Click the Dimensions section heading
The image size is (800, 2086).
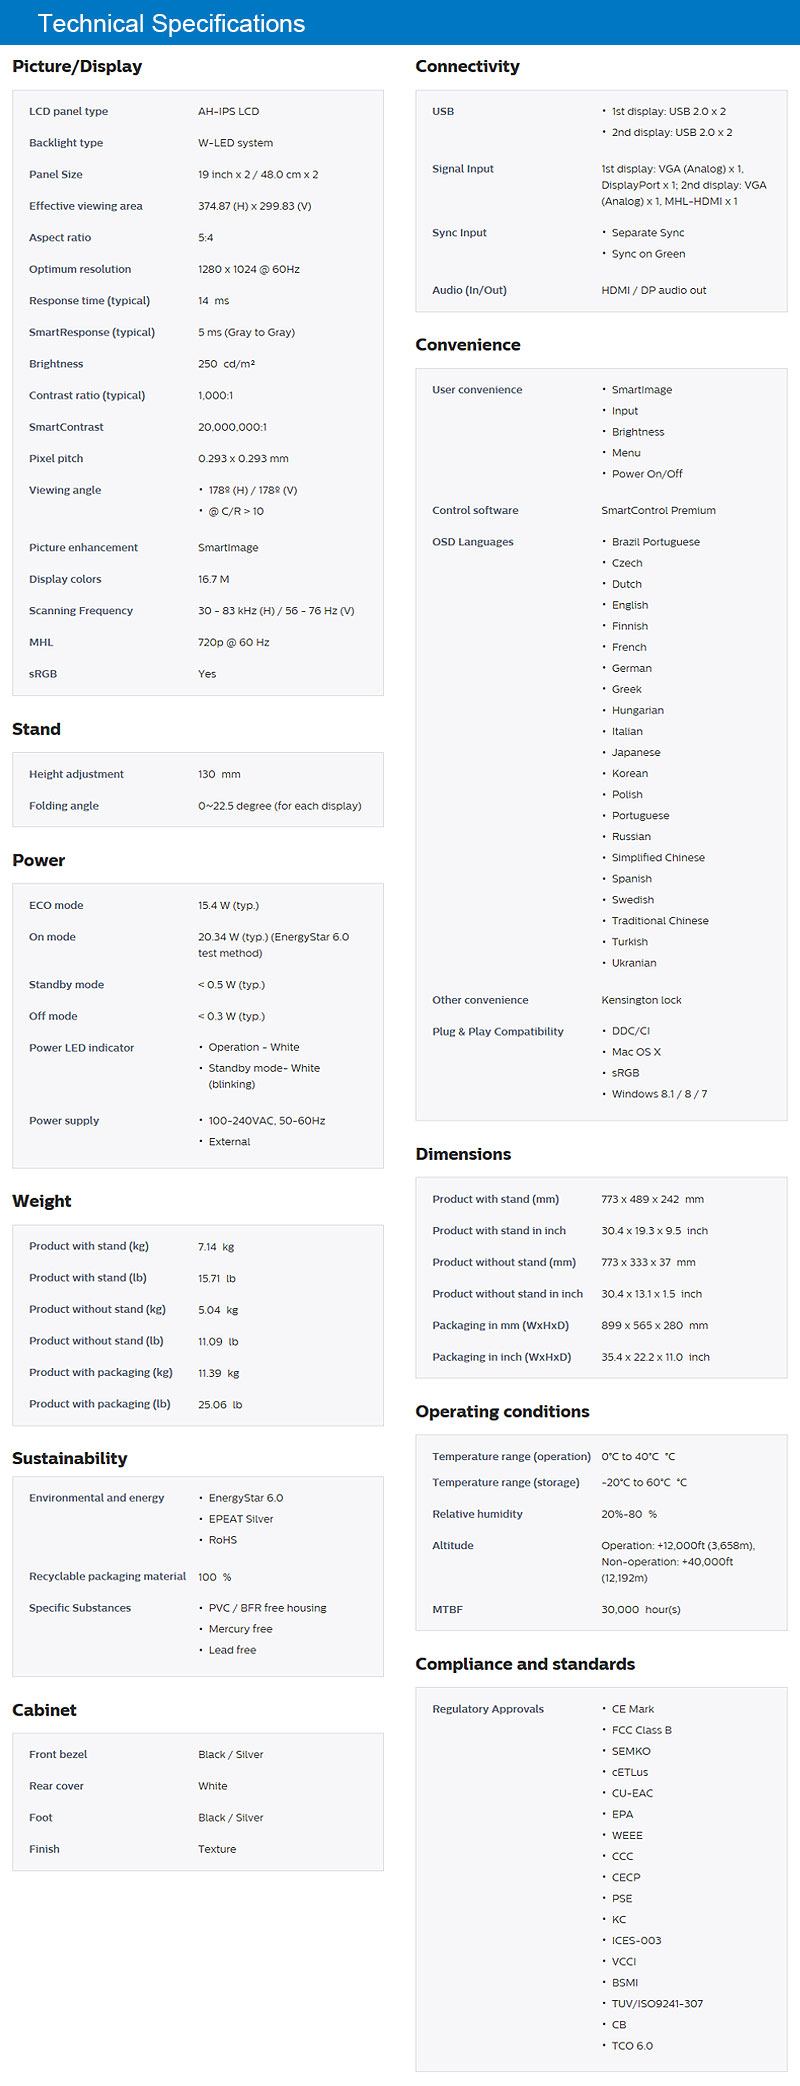(463, 1154)
